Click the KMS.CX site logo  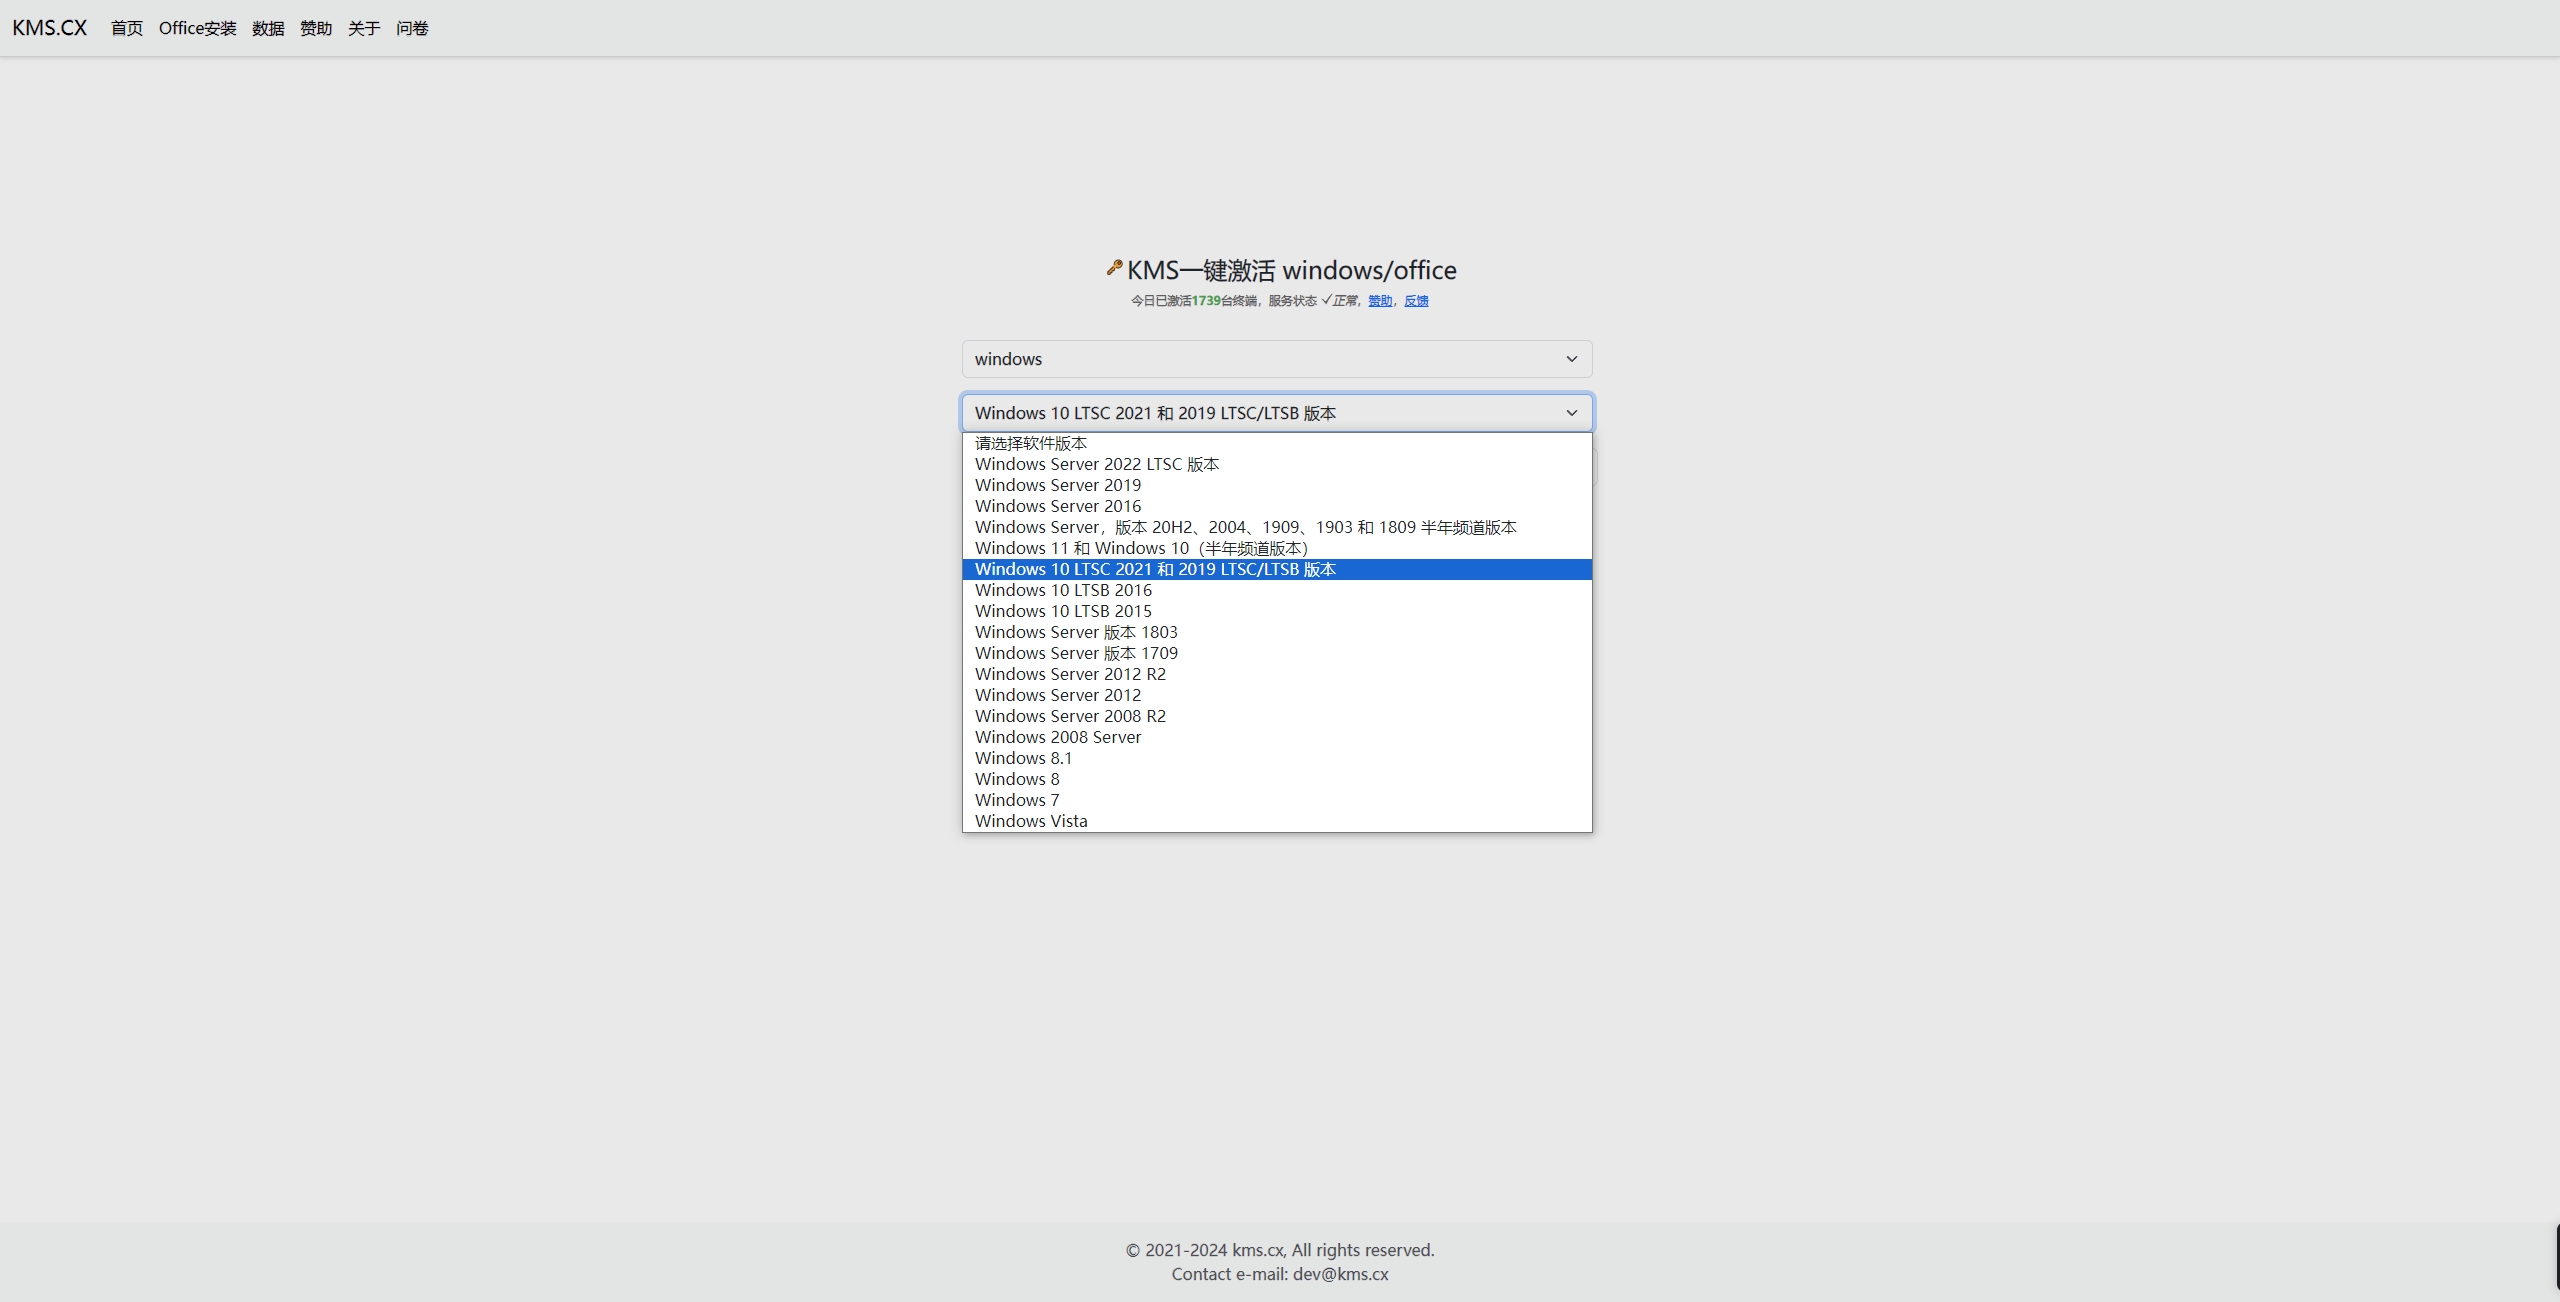tap(50, 28)
